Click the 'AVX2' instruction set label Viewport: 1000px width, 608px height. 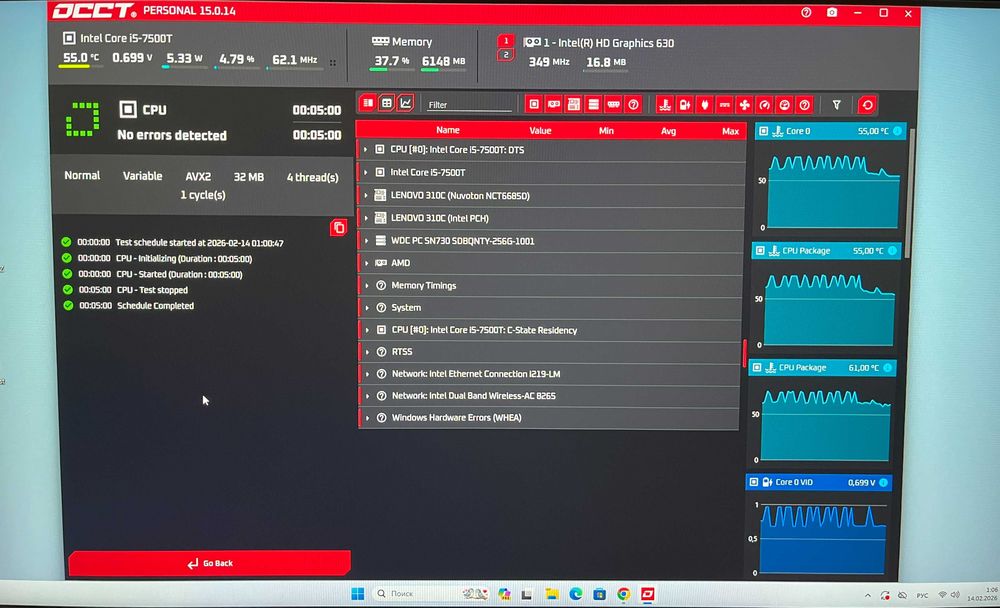click(198, 176)
